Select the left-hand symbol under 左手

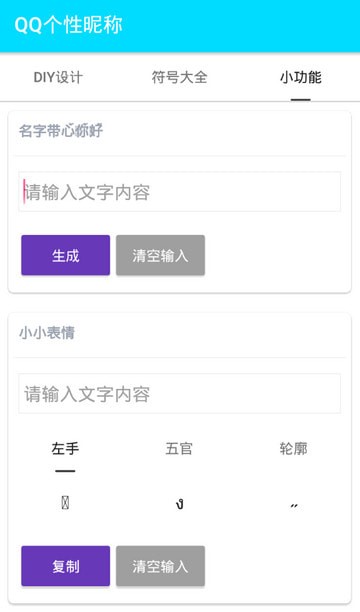click(x=65, y=503)
